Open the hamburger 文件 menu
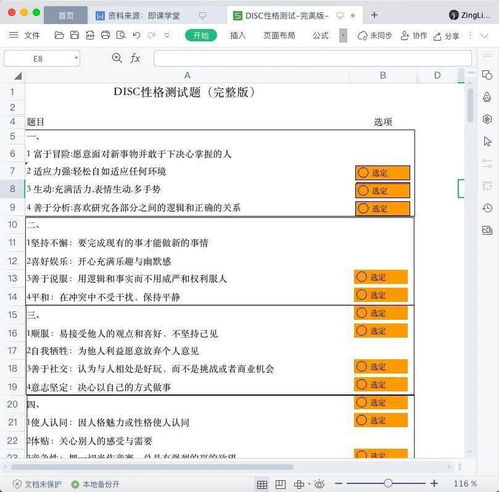This screenshot has width=499, height=492. [x=24, y=35]
